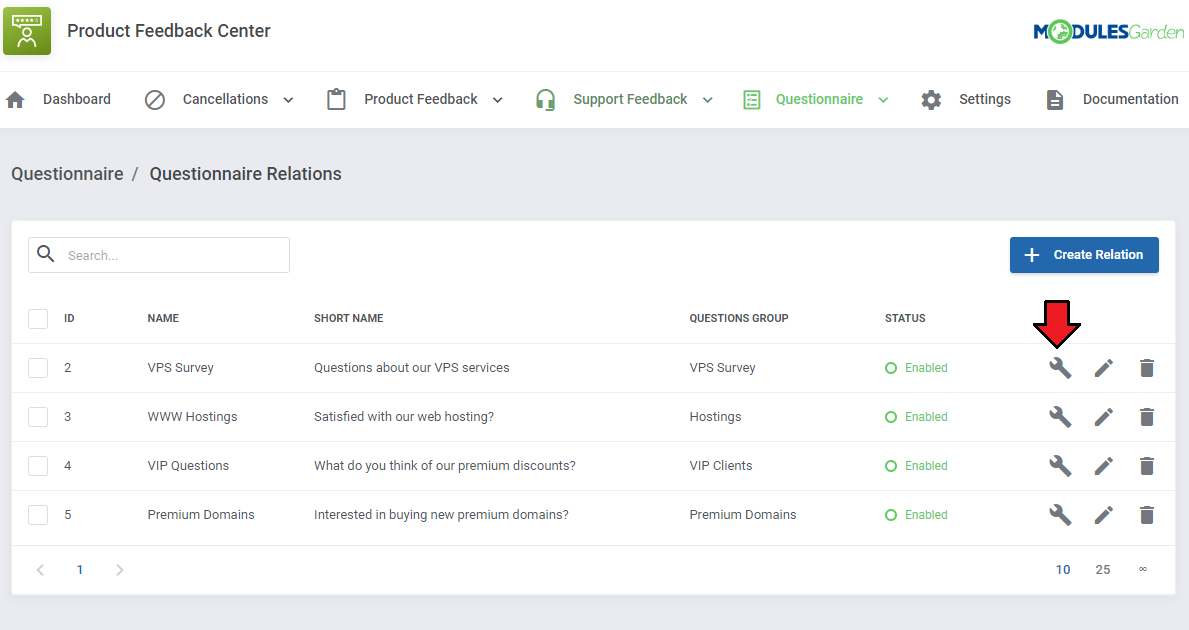Open the Support Feedback menu
1189x630 pixels.
pyautogui.click(x=630, y=99)
